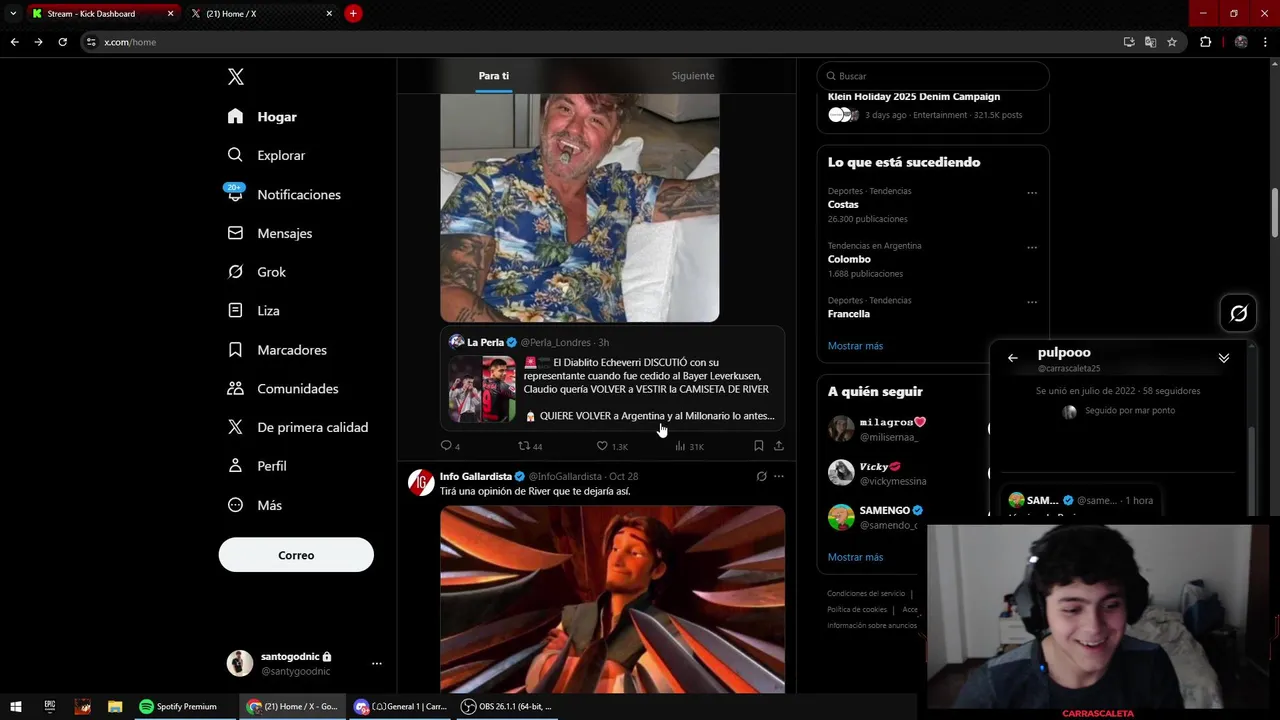View analytics showing 31K views
The image size is (1280, 720).
680,446
